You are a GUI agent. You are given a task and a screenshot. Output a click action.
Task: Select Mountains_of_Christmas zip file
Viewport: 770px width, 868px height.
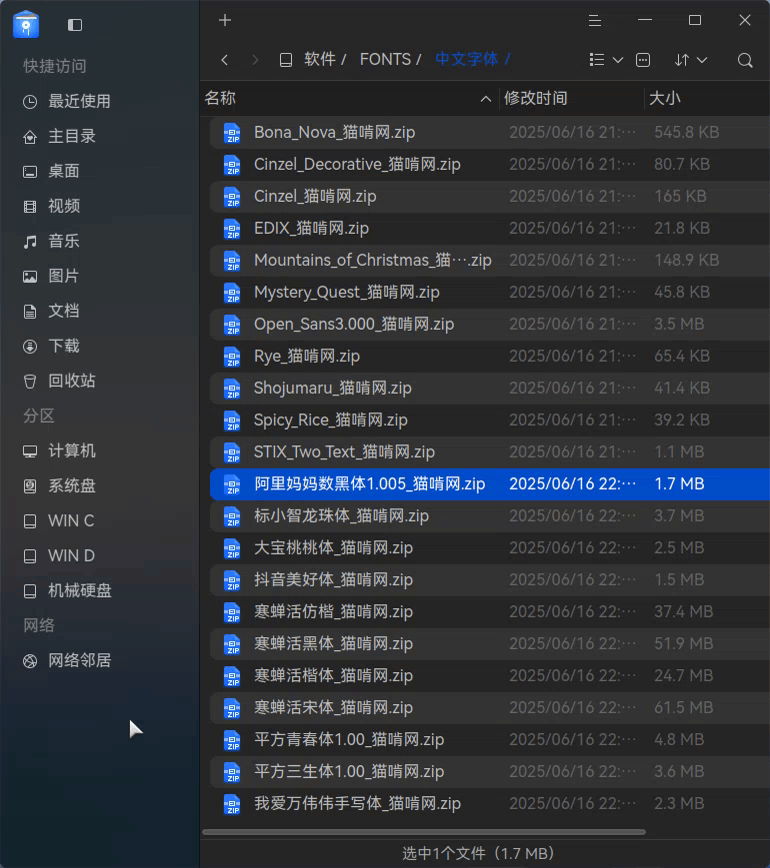point(490,260)
